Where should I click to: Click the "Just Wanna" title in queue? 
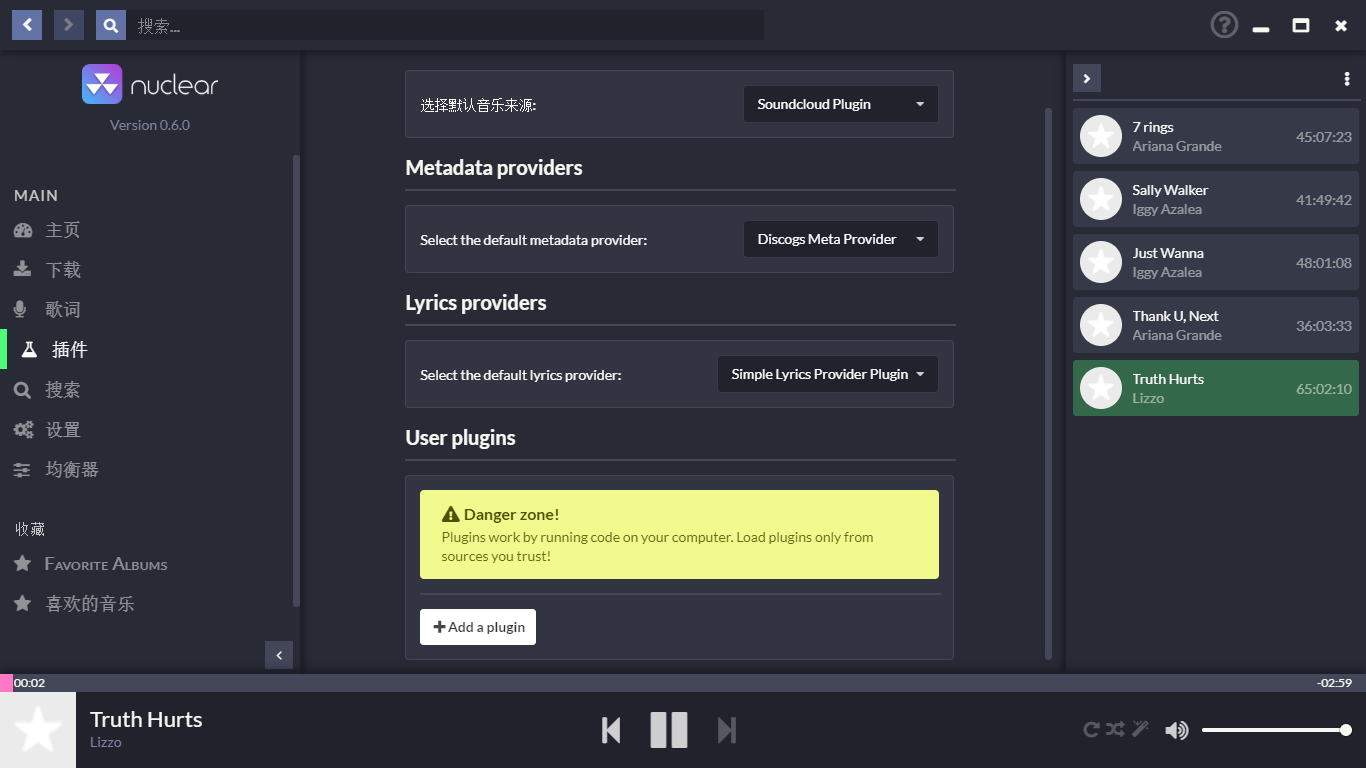point(1168,253)
